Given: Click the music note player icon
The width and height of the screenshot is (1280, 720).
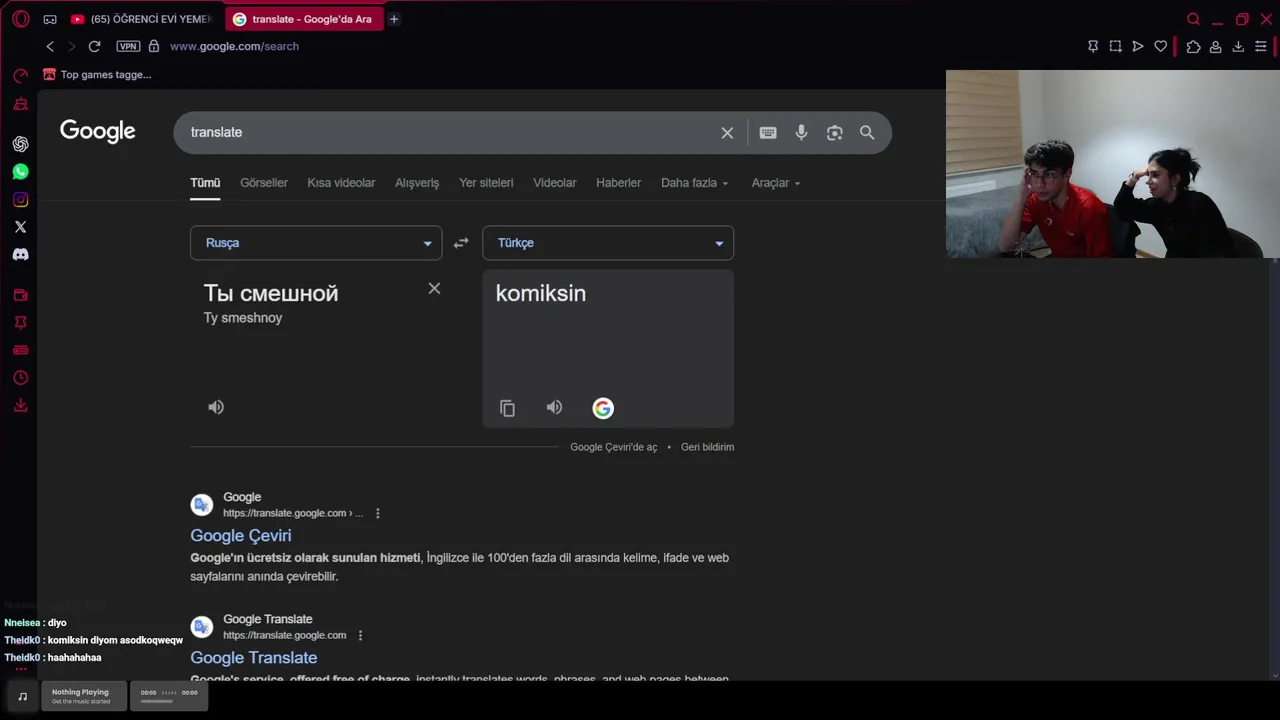Looking at the screenshot, I should [x=22, y=696].
